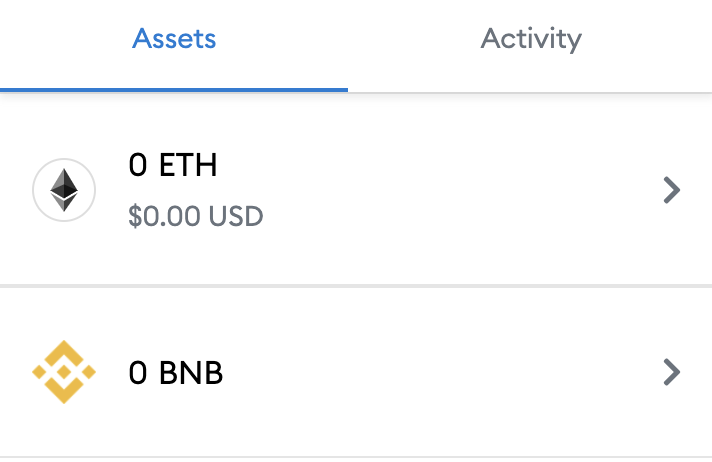This screenshot has width=712, height=462.
Task: Click the 0 BNB balance text
Action: click(176, 373)
